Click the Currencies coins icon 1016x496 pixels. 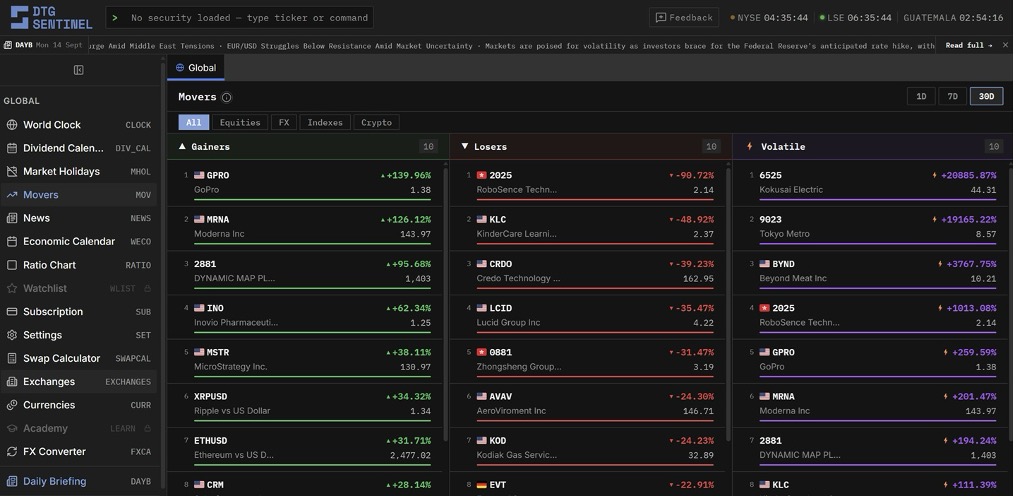(x=12, y=405)
